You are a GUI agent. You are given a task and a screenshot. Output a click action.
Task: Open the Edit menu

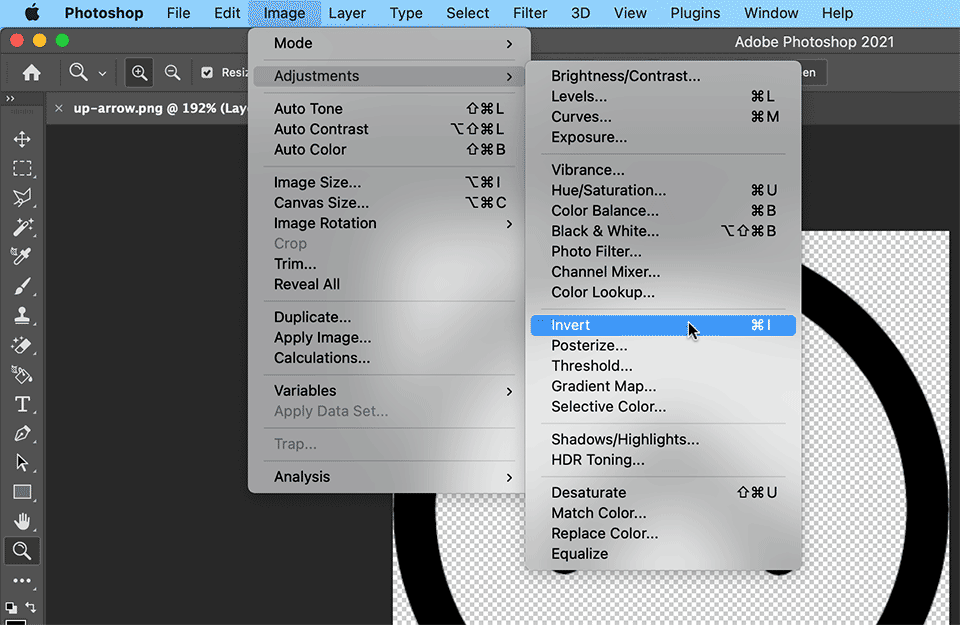click(227, 13)
